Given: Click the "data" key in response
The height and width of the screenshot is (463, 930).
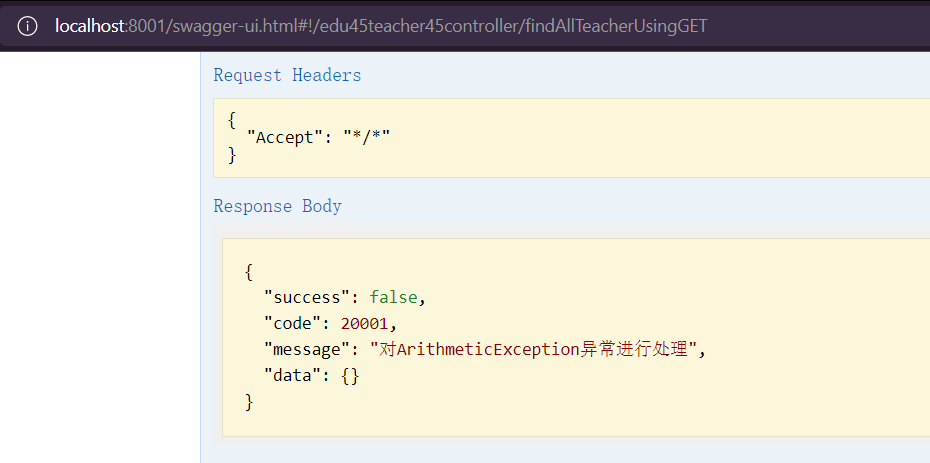Looking at the screenshot, I should 294,376.
